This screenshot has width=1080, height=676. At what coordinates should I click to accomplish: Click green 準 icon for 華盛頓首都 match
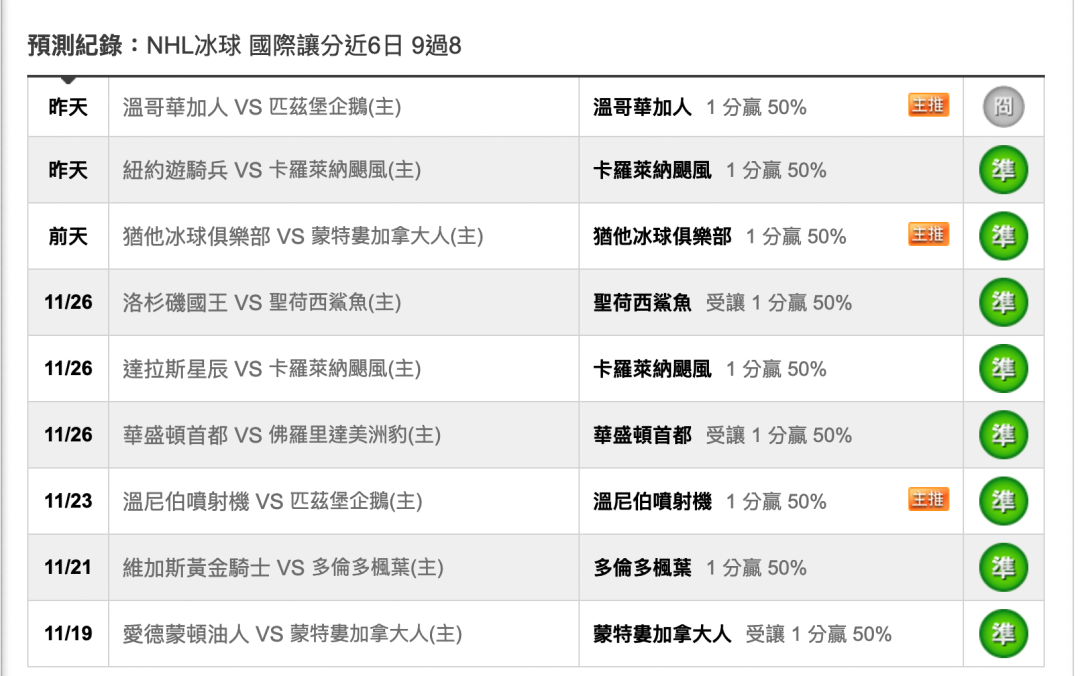(x=1004, y=435)
